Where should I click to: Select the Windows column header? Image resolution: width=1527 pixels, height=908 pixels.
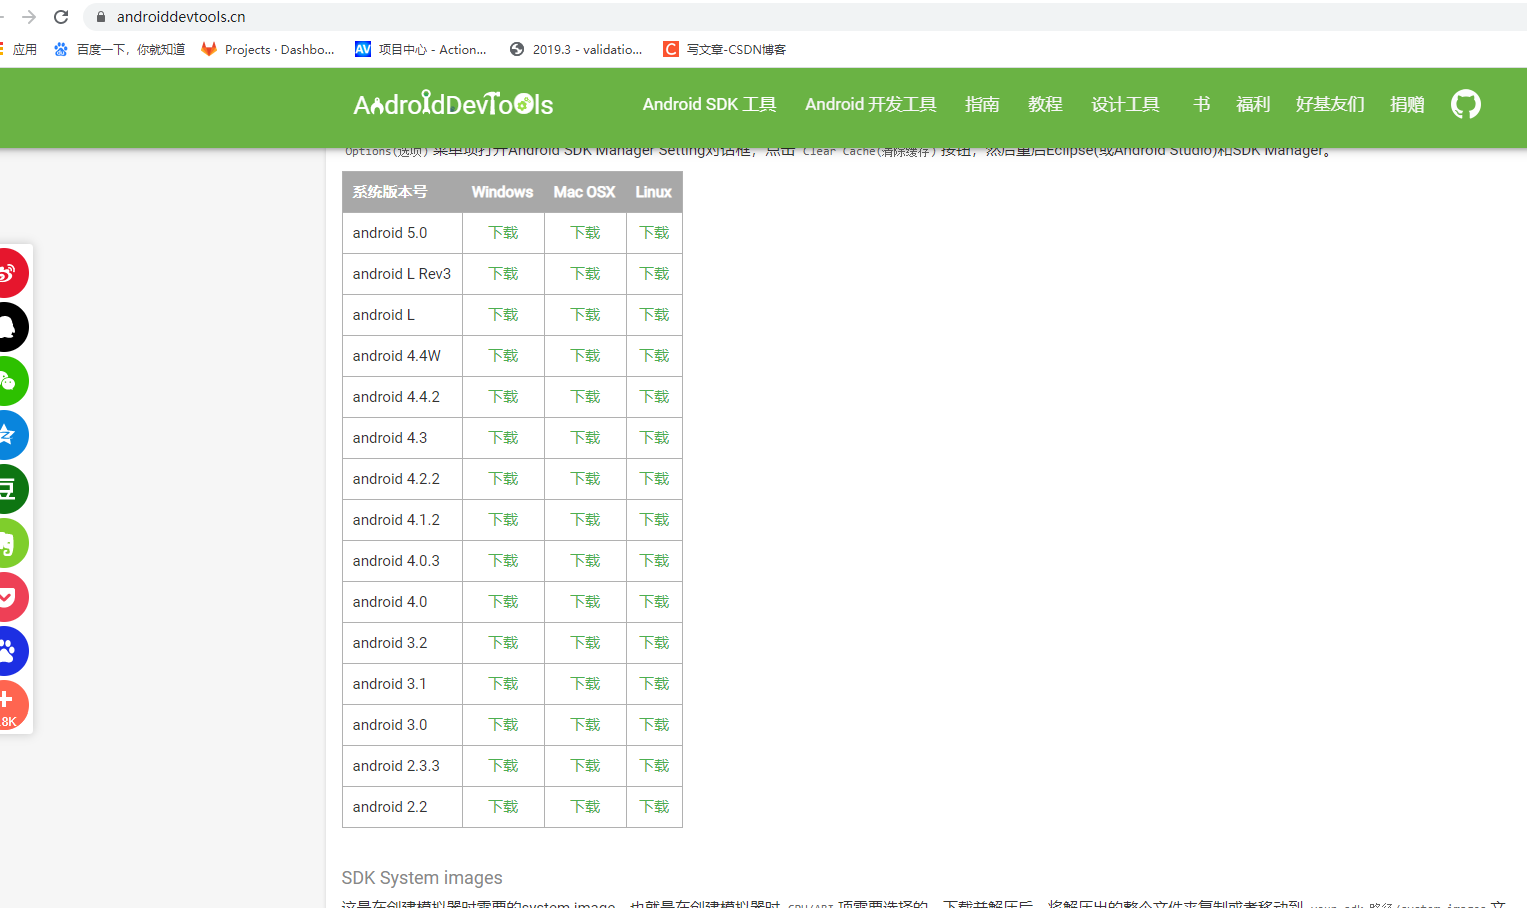tap(502, 192)
